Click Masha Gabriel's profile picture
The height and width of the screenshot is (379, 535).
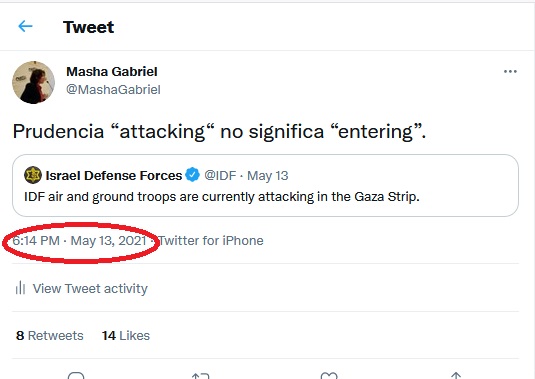(x=33, y=82)
